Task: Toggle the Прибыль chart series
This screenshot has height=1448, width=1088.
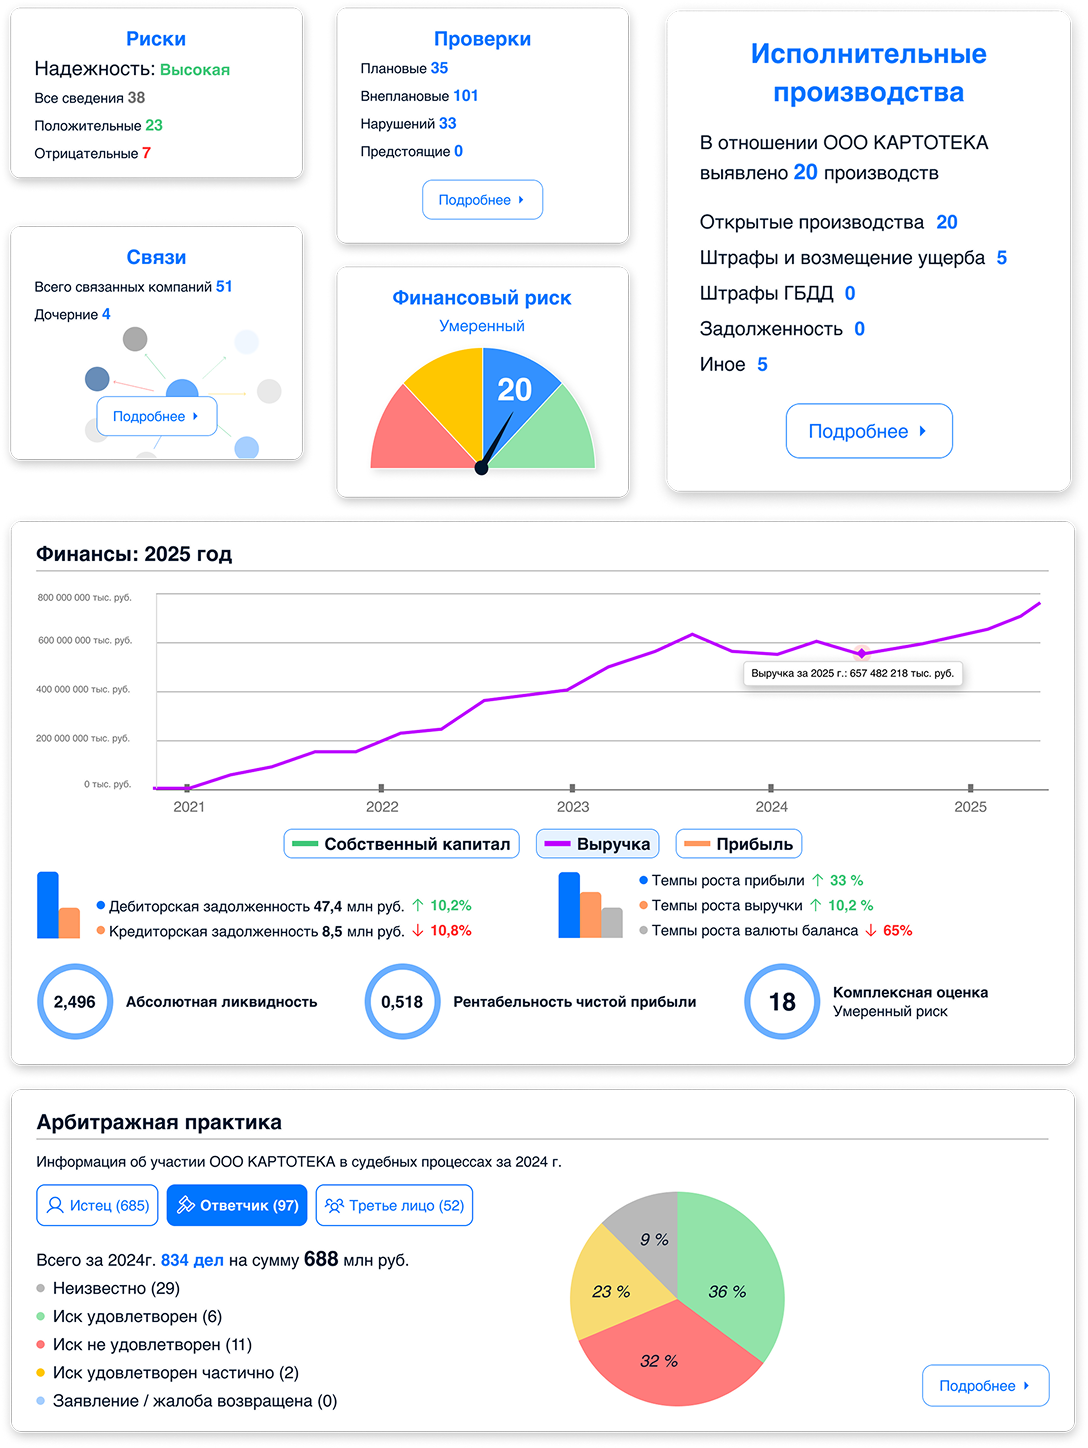Action: click(739, 844)
